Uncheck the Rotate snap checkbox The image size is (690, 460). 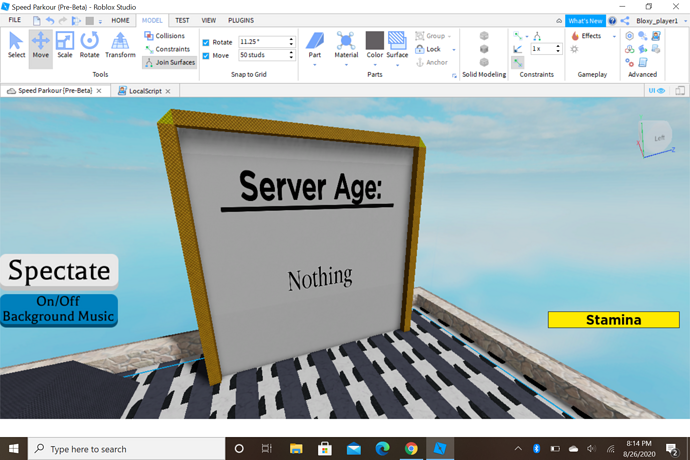point(206,42)
